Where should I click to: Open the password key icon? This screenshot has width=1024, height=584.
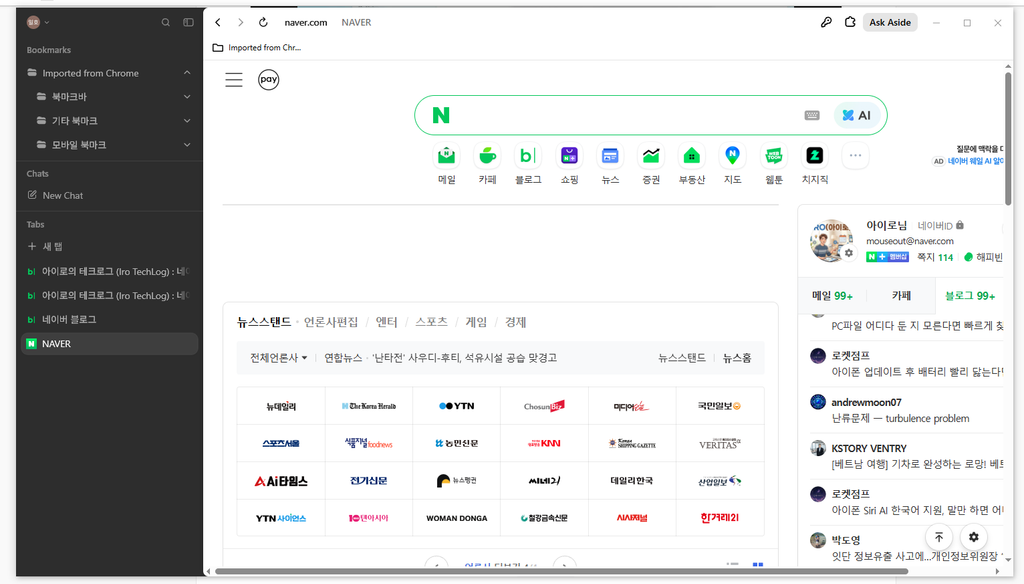(x=826, y=22)
